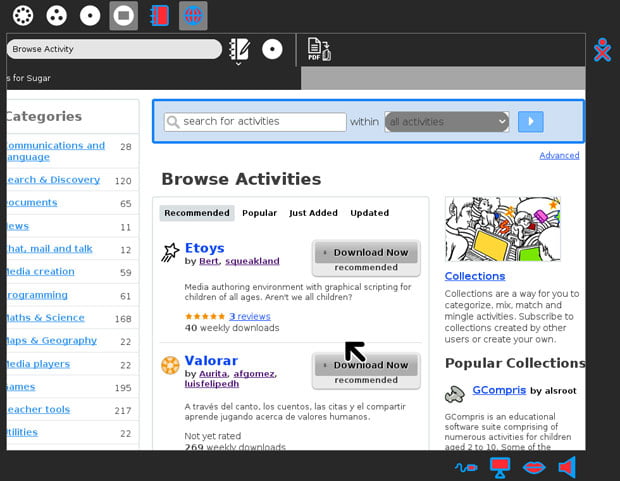Click the XO buddy icon on the right edge
This screenshot has width=620, height=481.
tap(601, 50)
